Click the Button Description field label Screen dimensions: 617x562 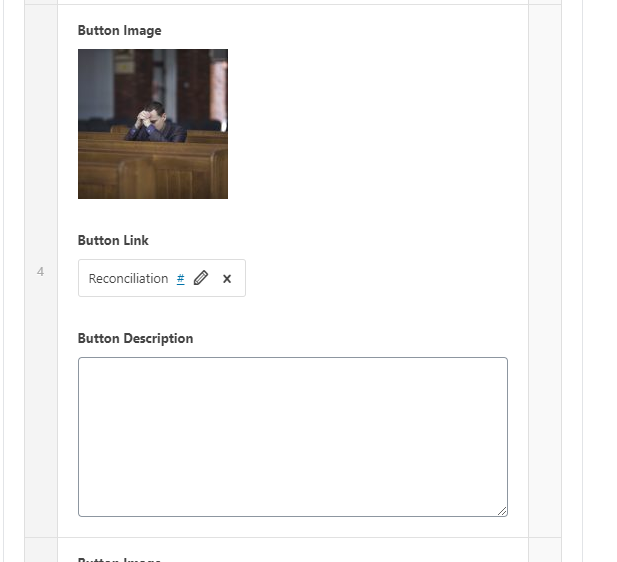coord(135,339)
